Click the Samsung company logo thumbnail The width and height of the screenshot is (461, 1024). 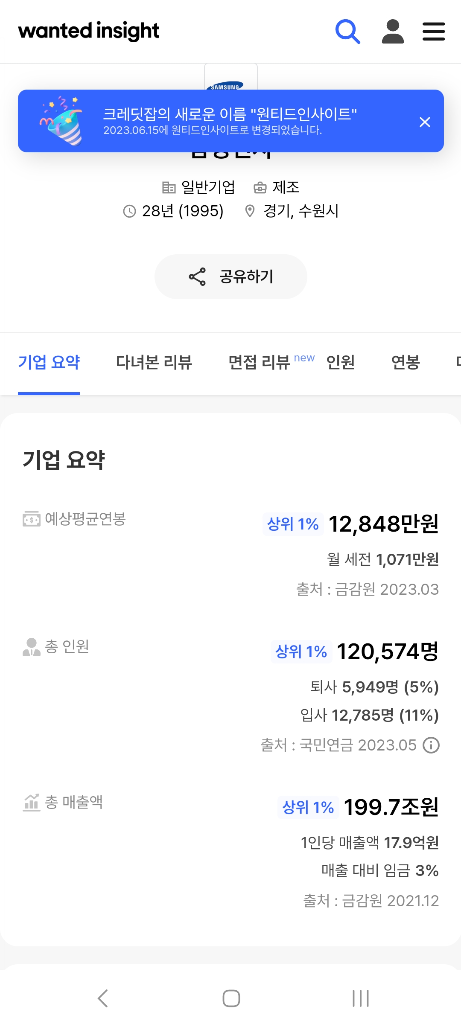[x=230, y=77]
